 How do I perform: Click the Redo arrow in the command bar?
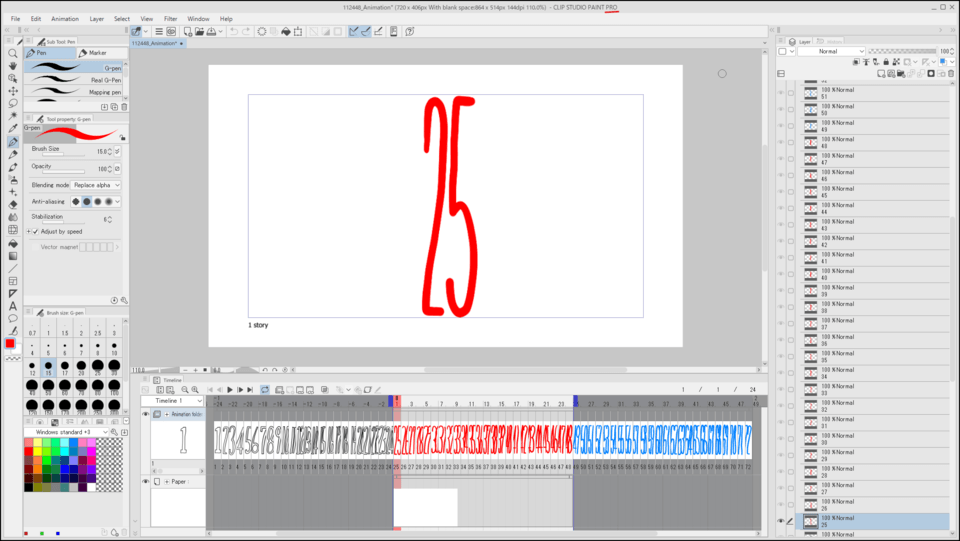[x=246, y=31]
